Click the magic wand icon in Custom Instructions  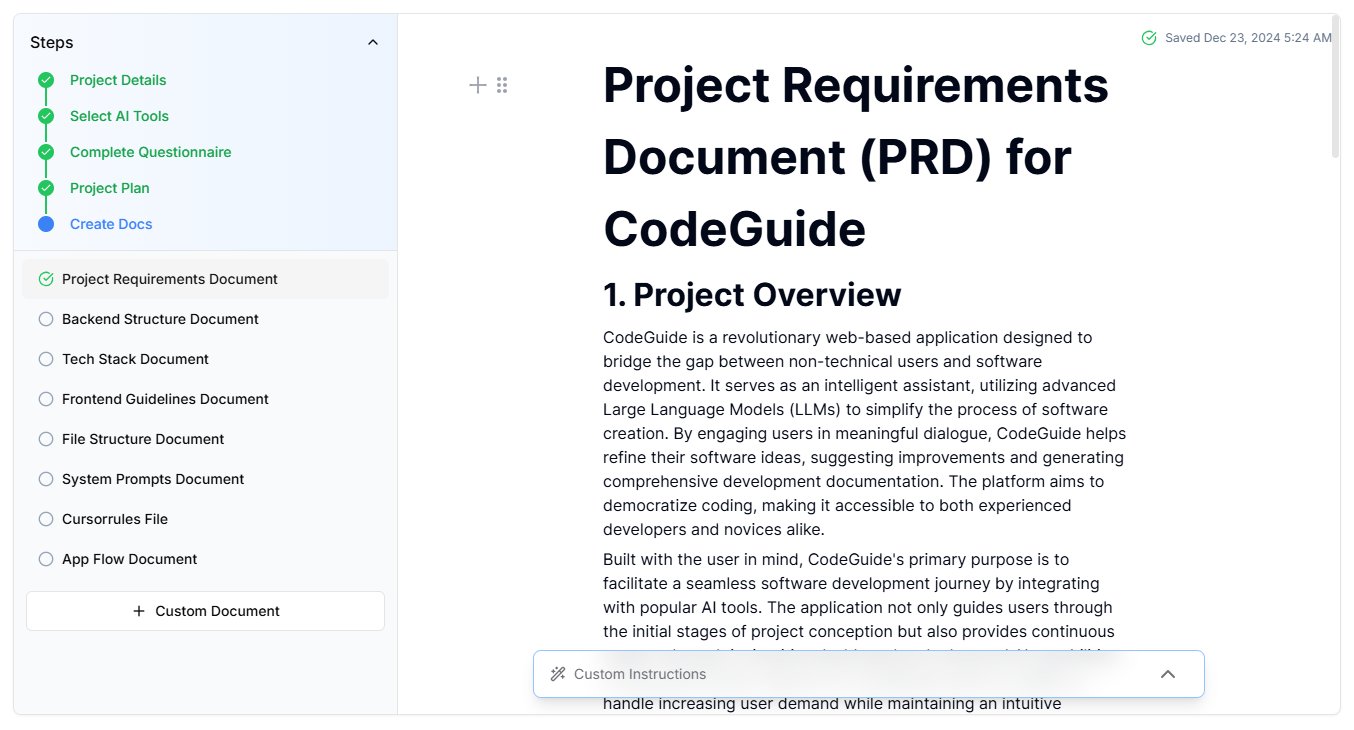click(x=558, y=674)
